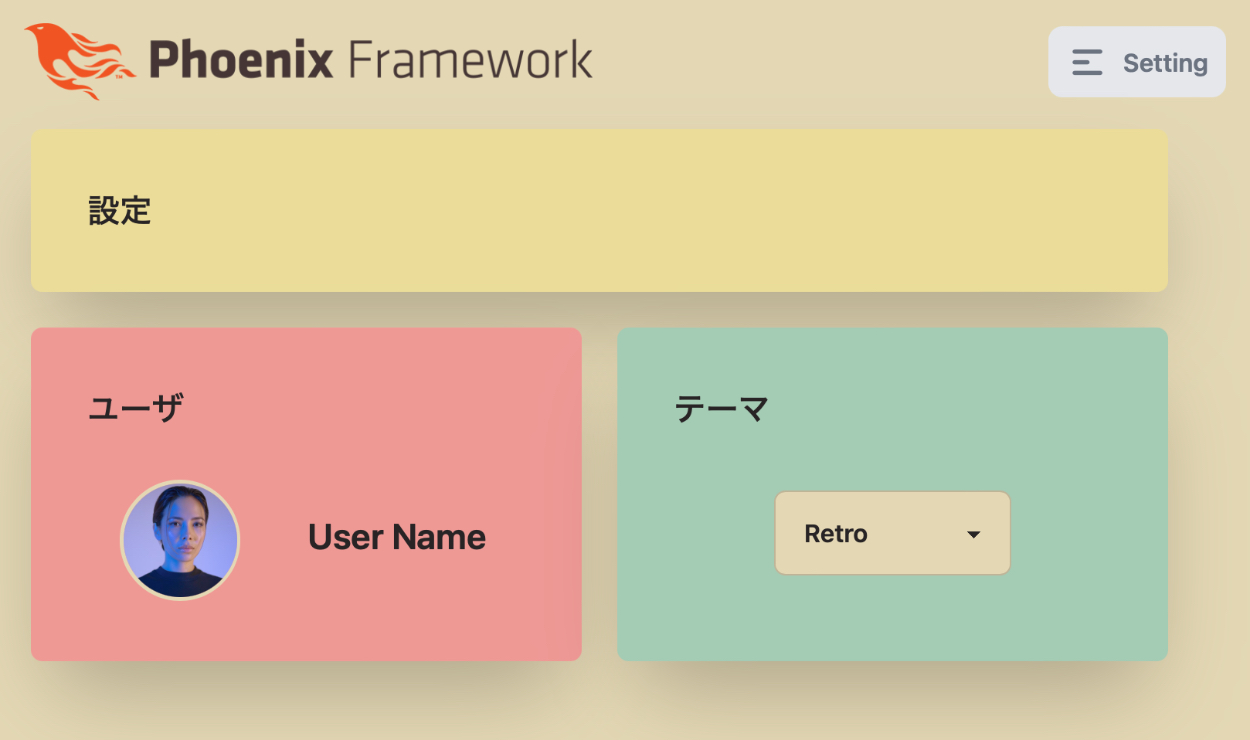Click the ユーザ heading
This screenshot has width=1250, height=740.
pos(136,408)
